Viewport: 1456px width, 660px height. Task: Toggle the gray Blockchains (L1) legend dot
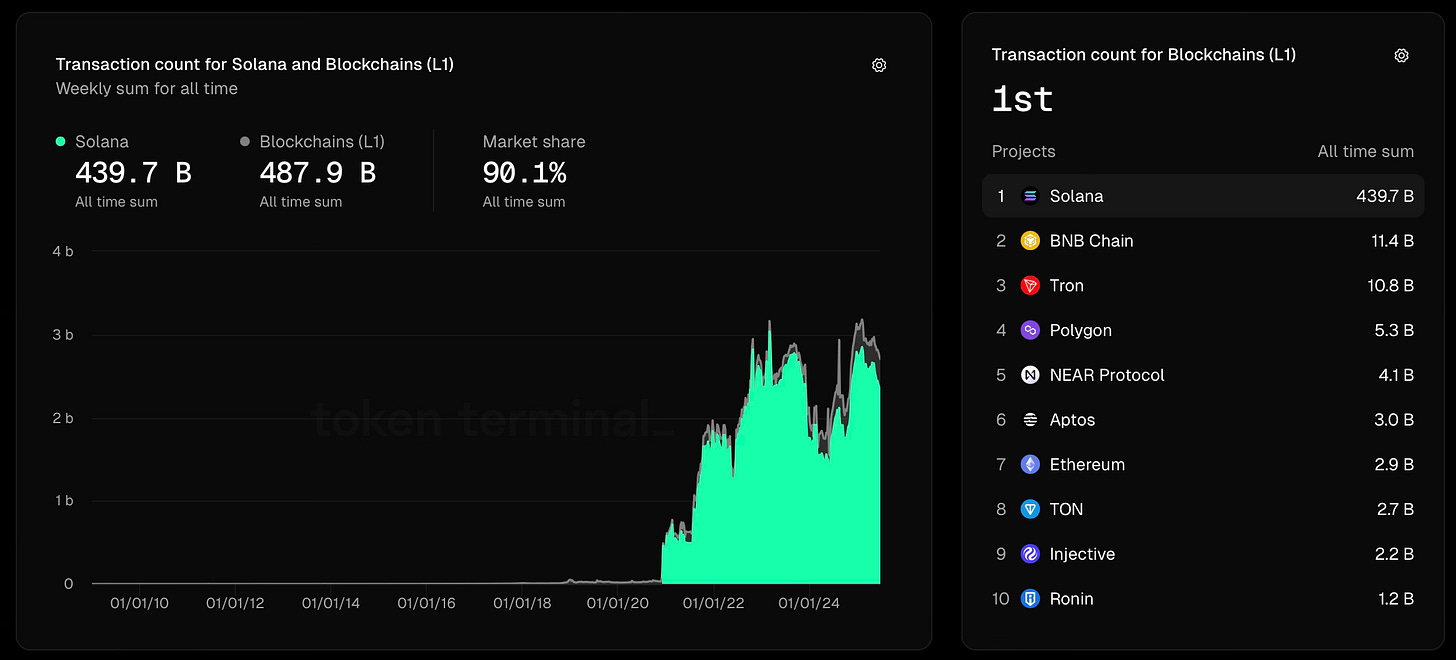point(245,142)
